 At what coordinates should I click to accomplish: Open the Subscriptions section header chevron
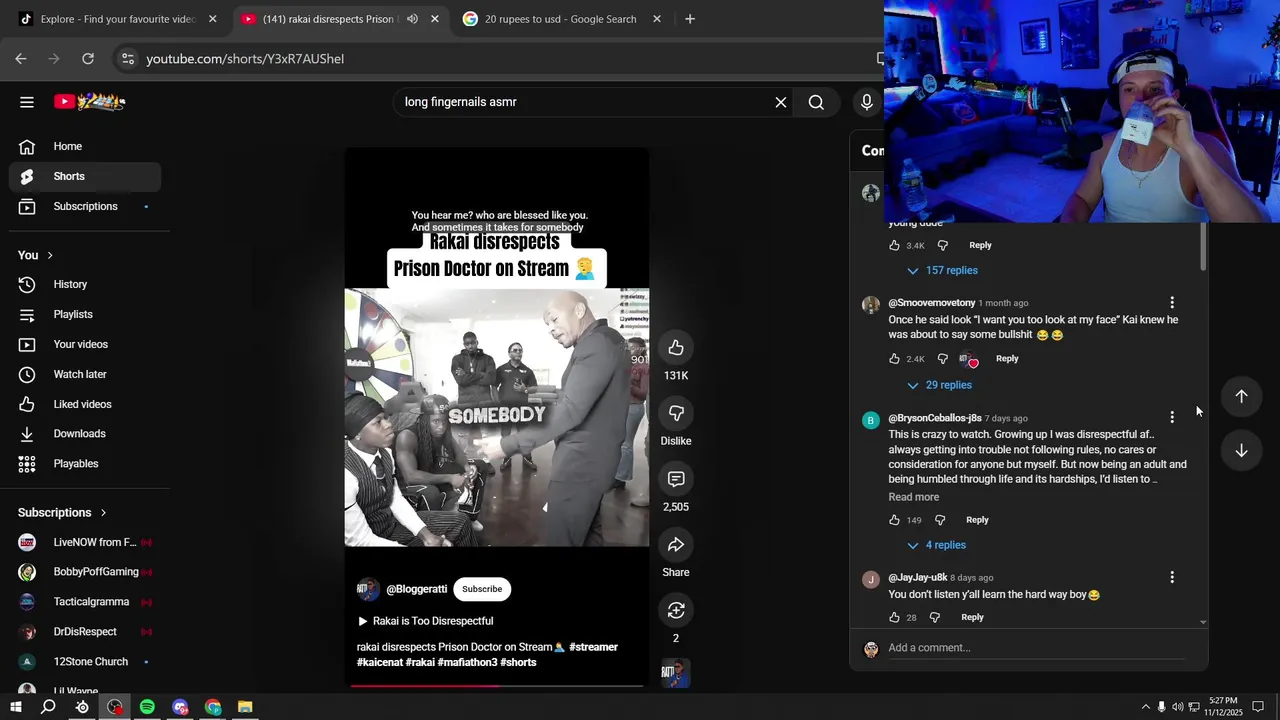tap(103, 513)
